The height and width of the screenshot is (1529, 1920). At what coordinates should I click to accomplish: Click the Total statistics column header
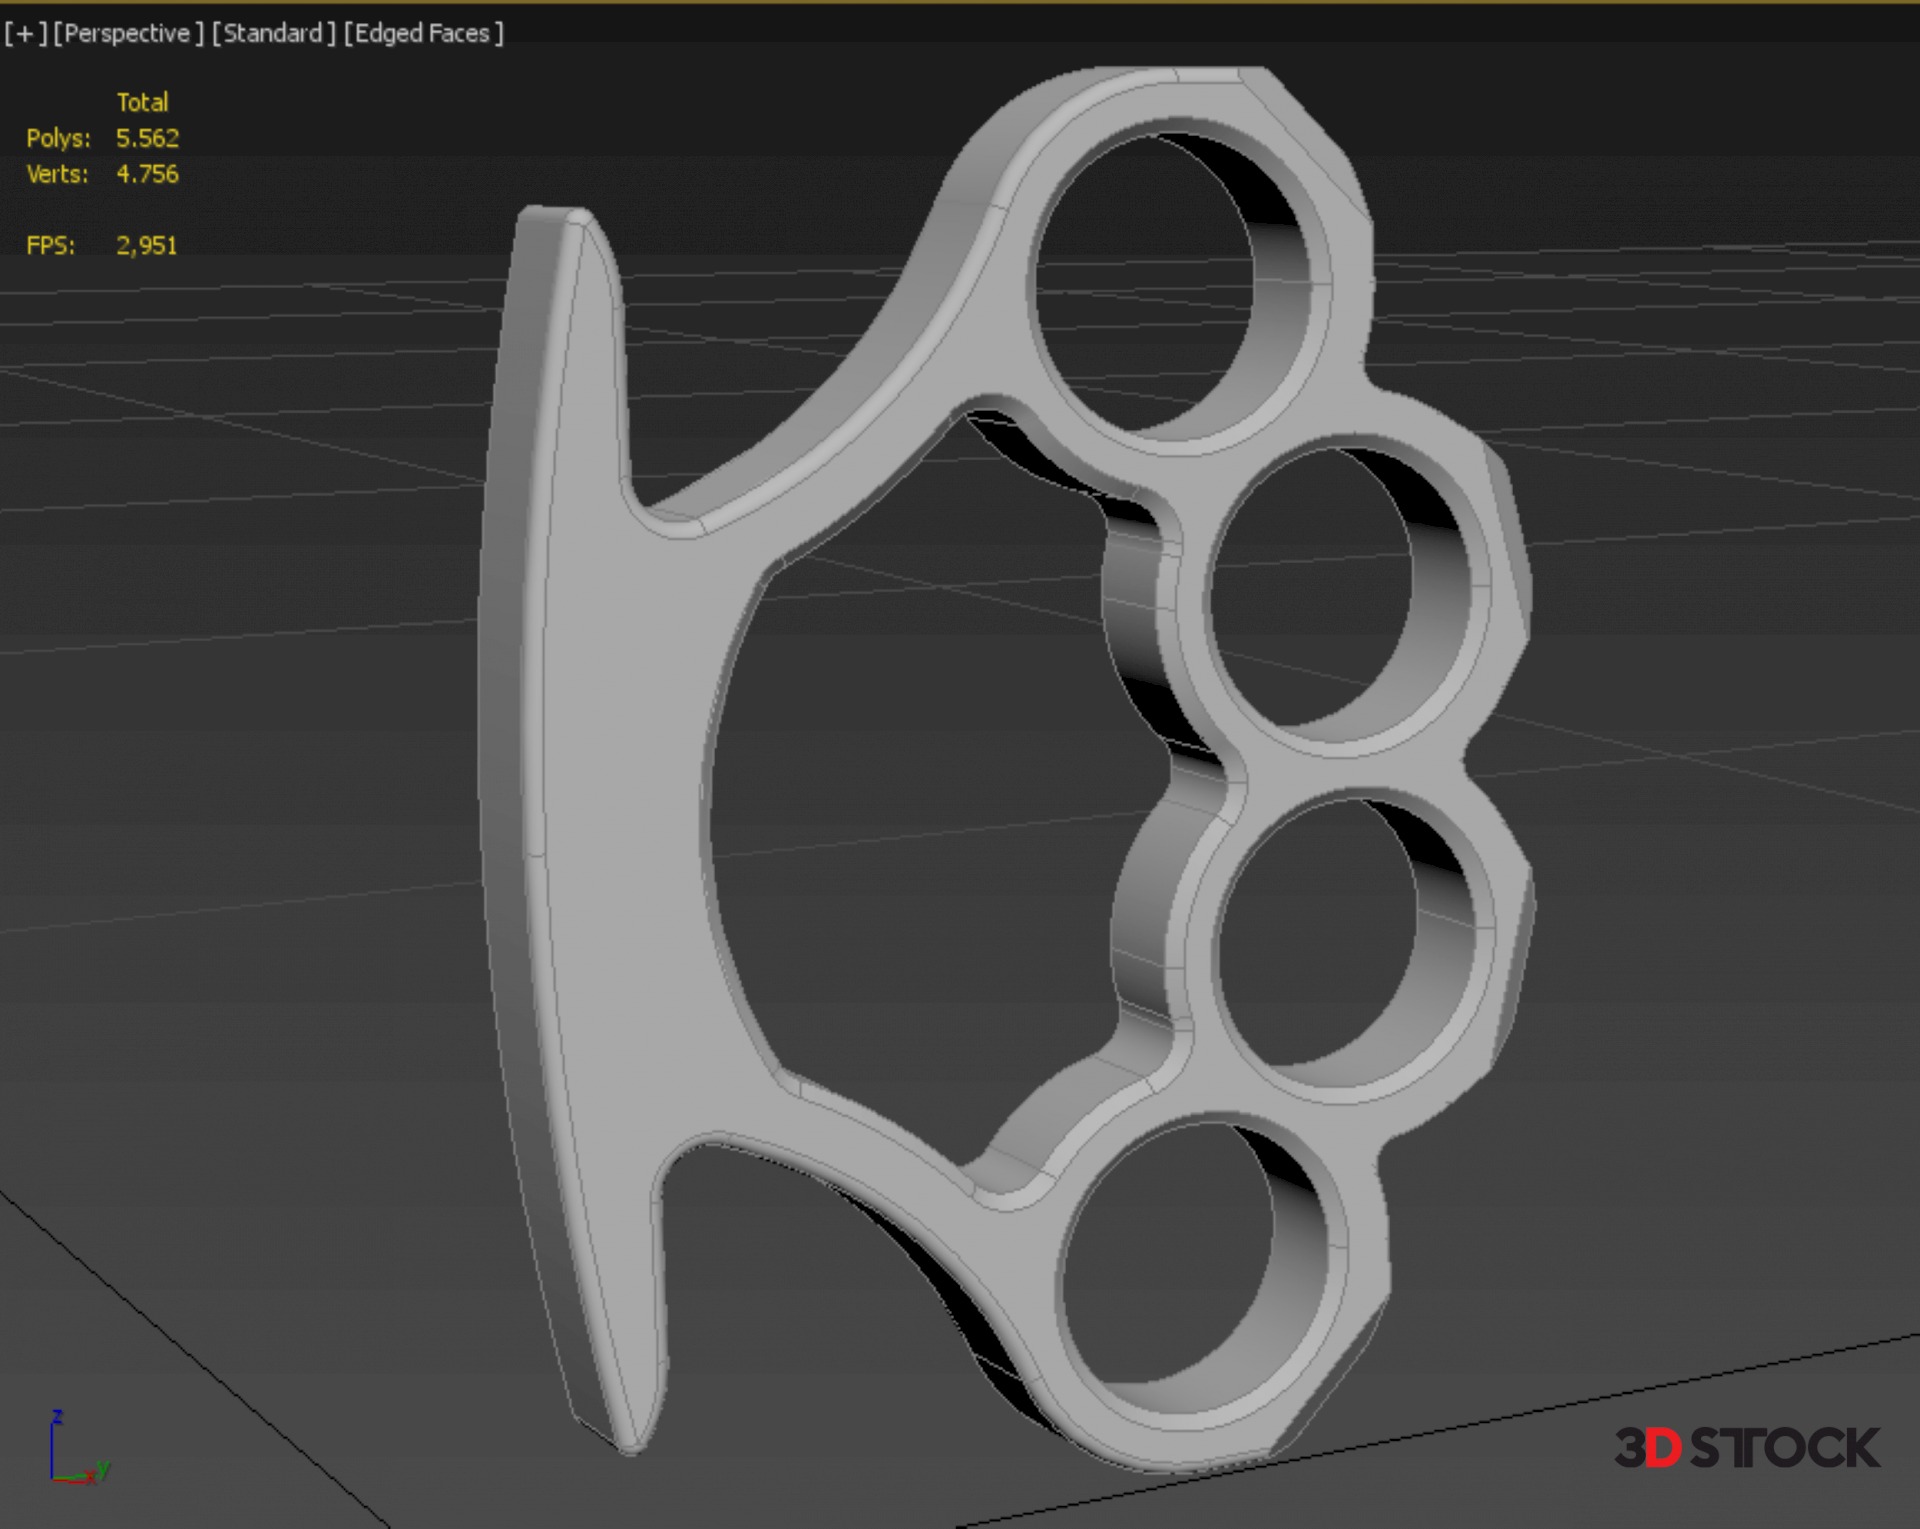click(x=142, y=102)
